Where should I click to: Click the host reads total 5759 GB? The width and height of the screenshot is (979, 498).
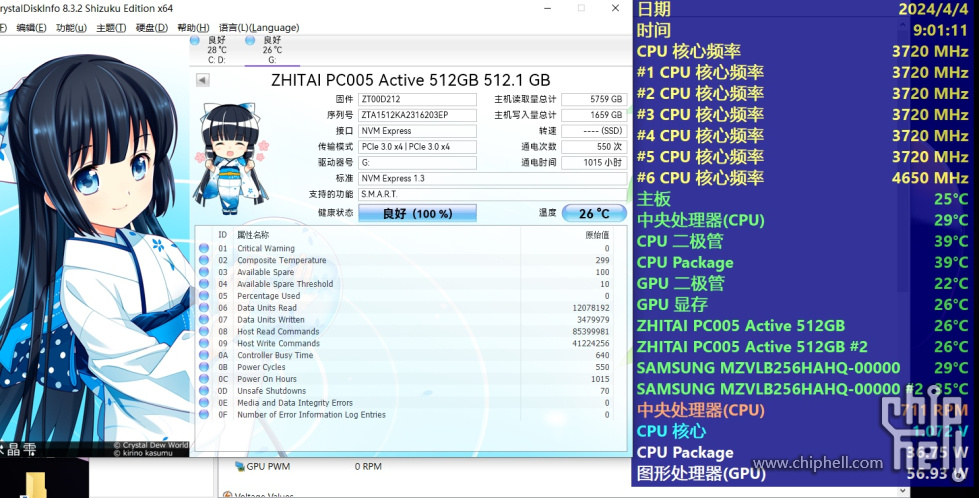coord(594,99)
